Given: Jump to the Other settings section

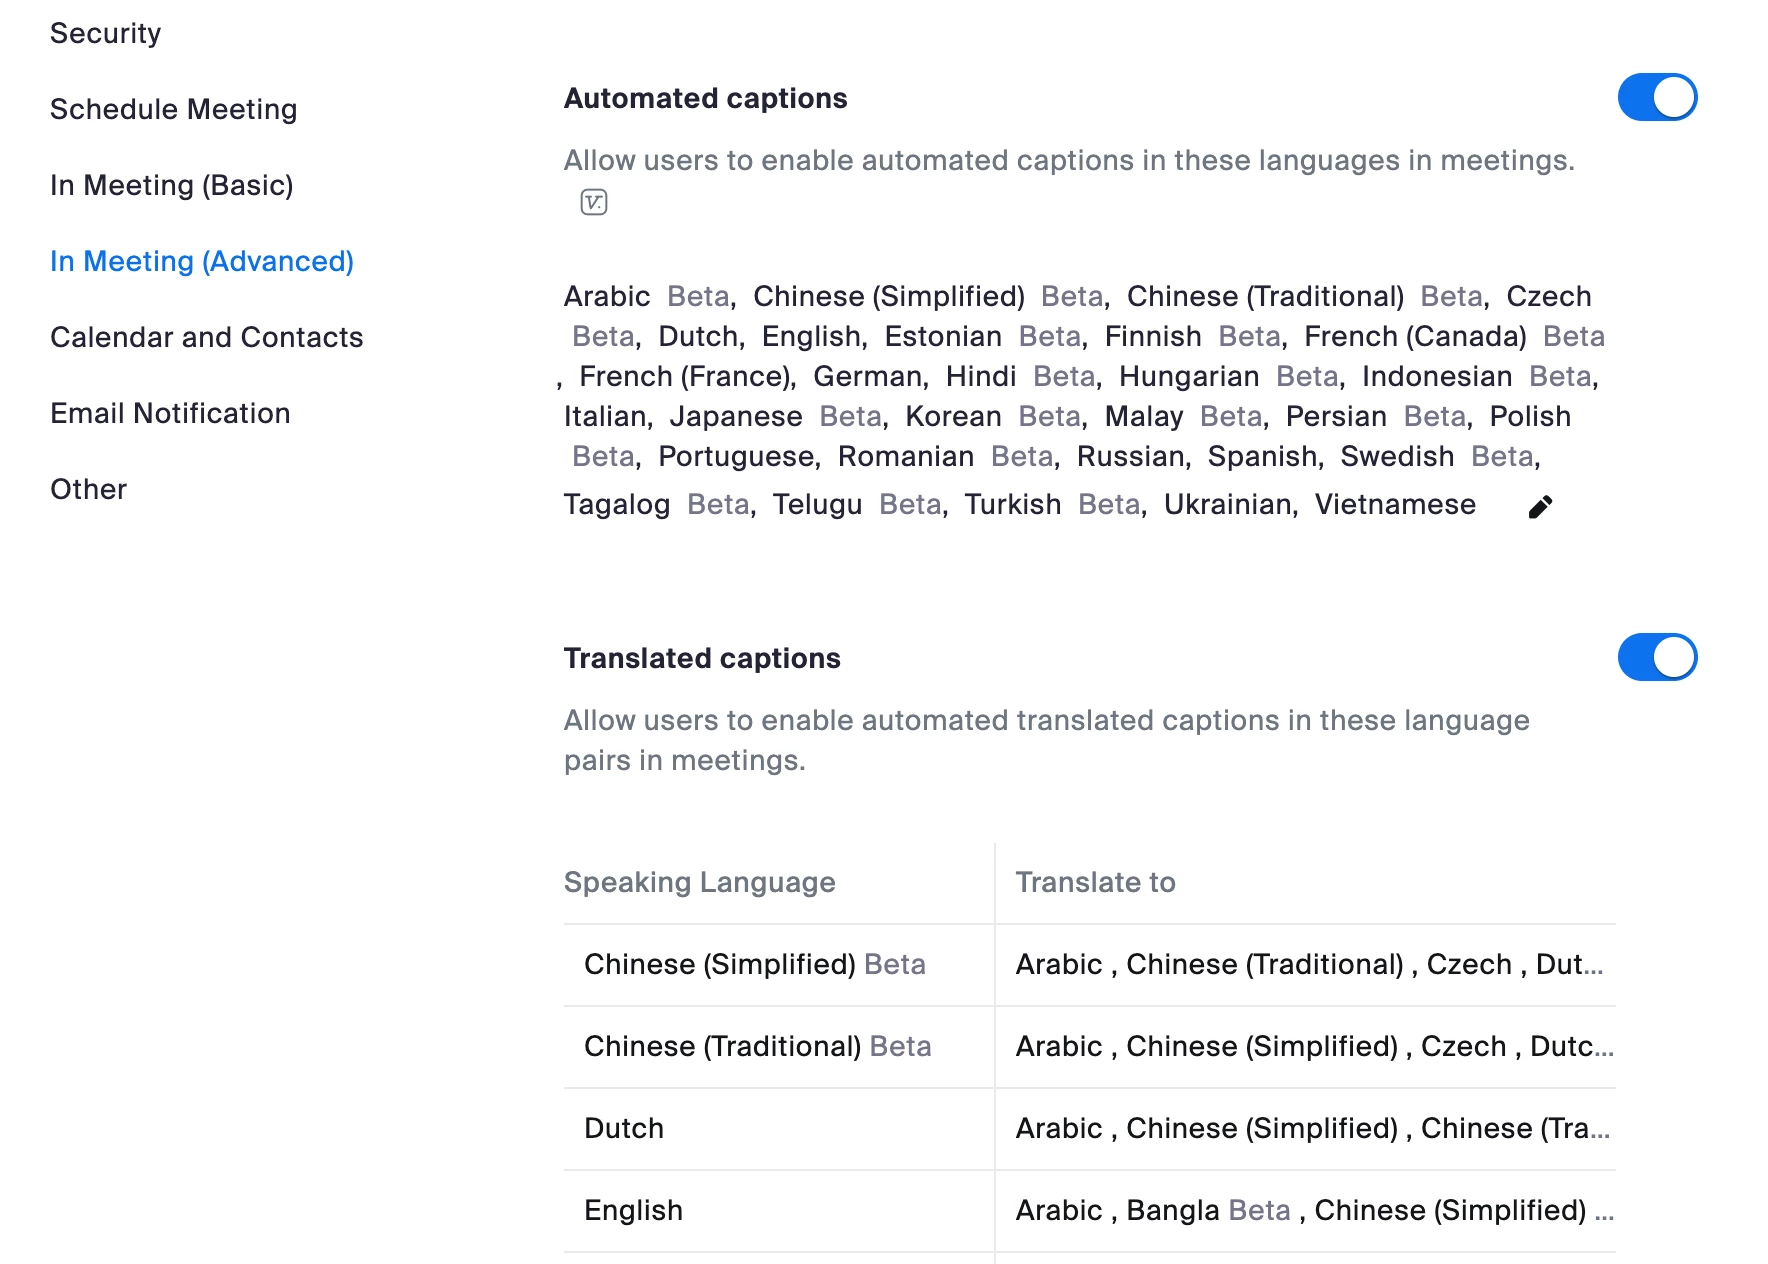Looking at the screenshot, I should click(x=88, y=489).
